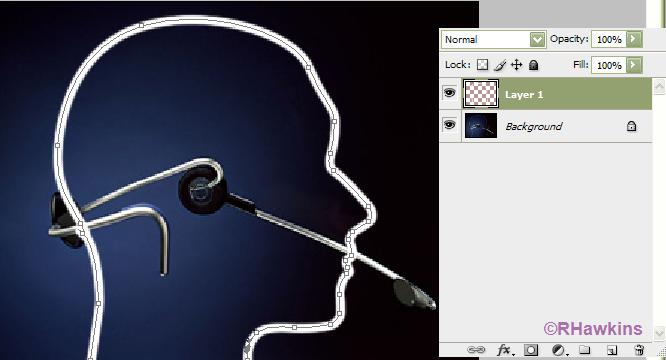Click the path anchor point at top of head
Image resolution: width=666 pixels, height=360 pixels.
point(141,25)
